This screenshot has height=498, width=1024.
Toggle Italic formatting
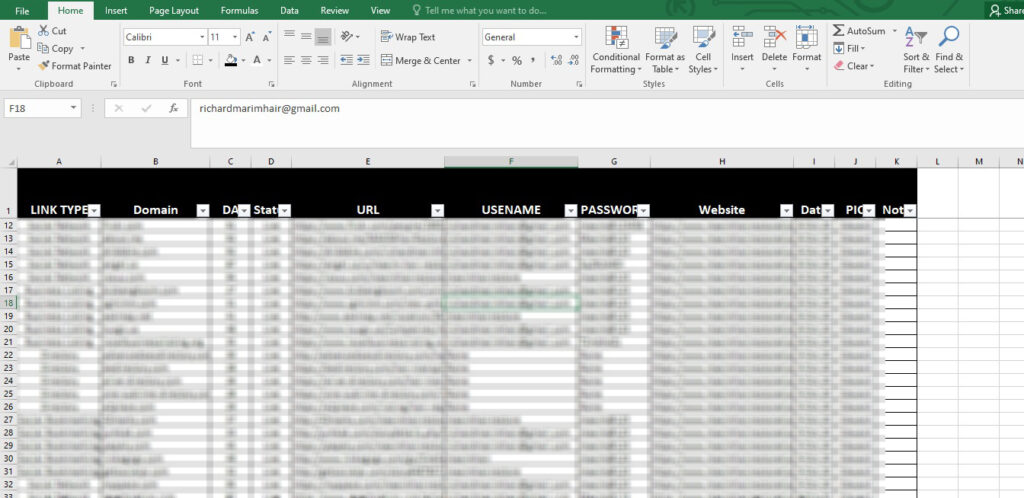[x=148, y=60]
